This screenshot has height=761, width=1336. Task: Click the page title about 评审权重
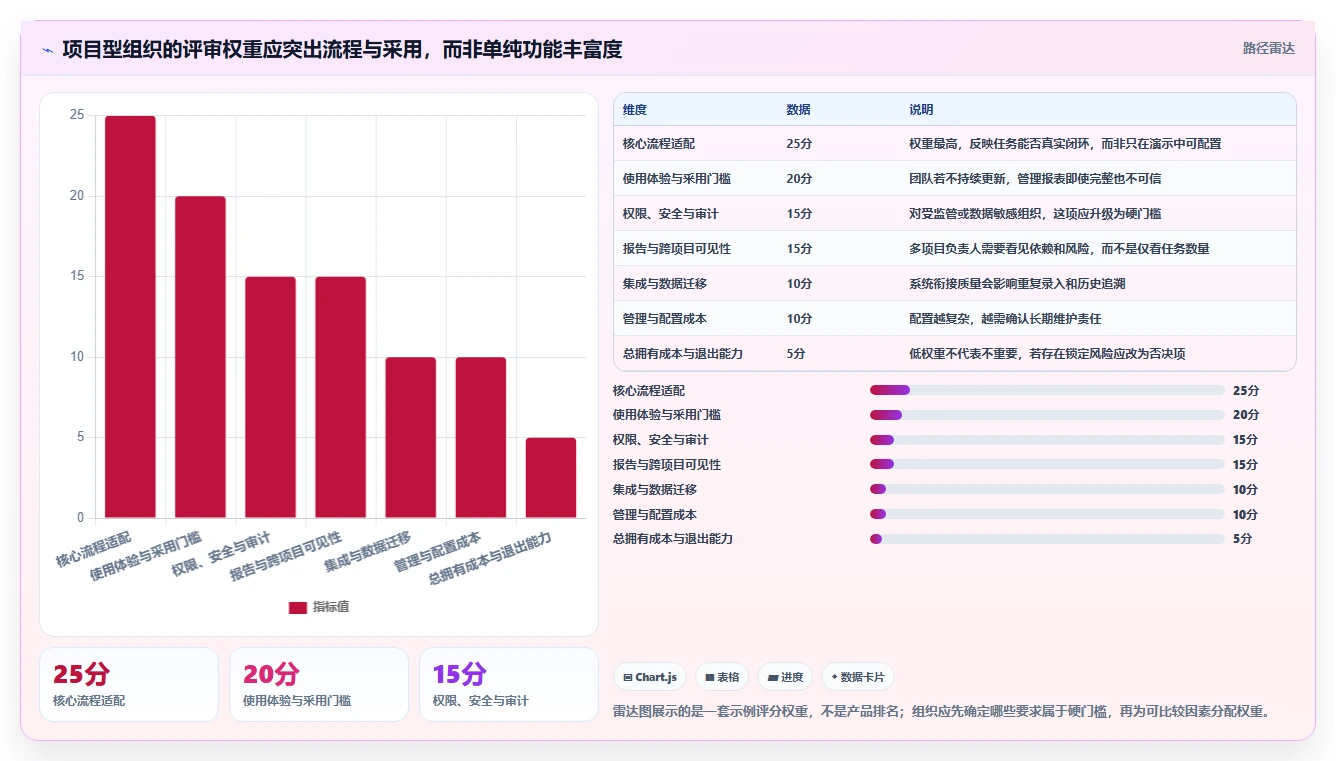pyautogui.click(x=342, y=49)
